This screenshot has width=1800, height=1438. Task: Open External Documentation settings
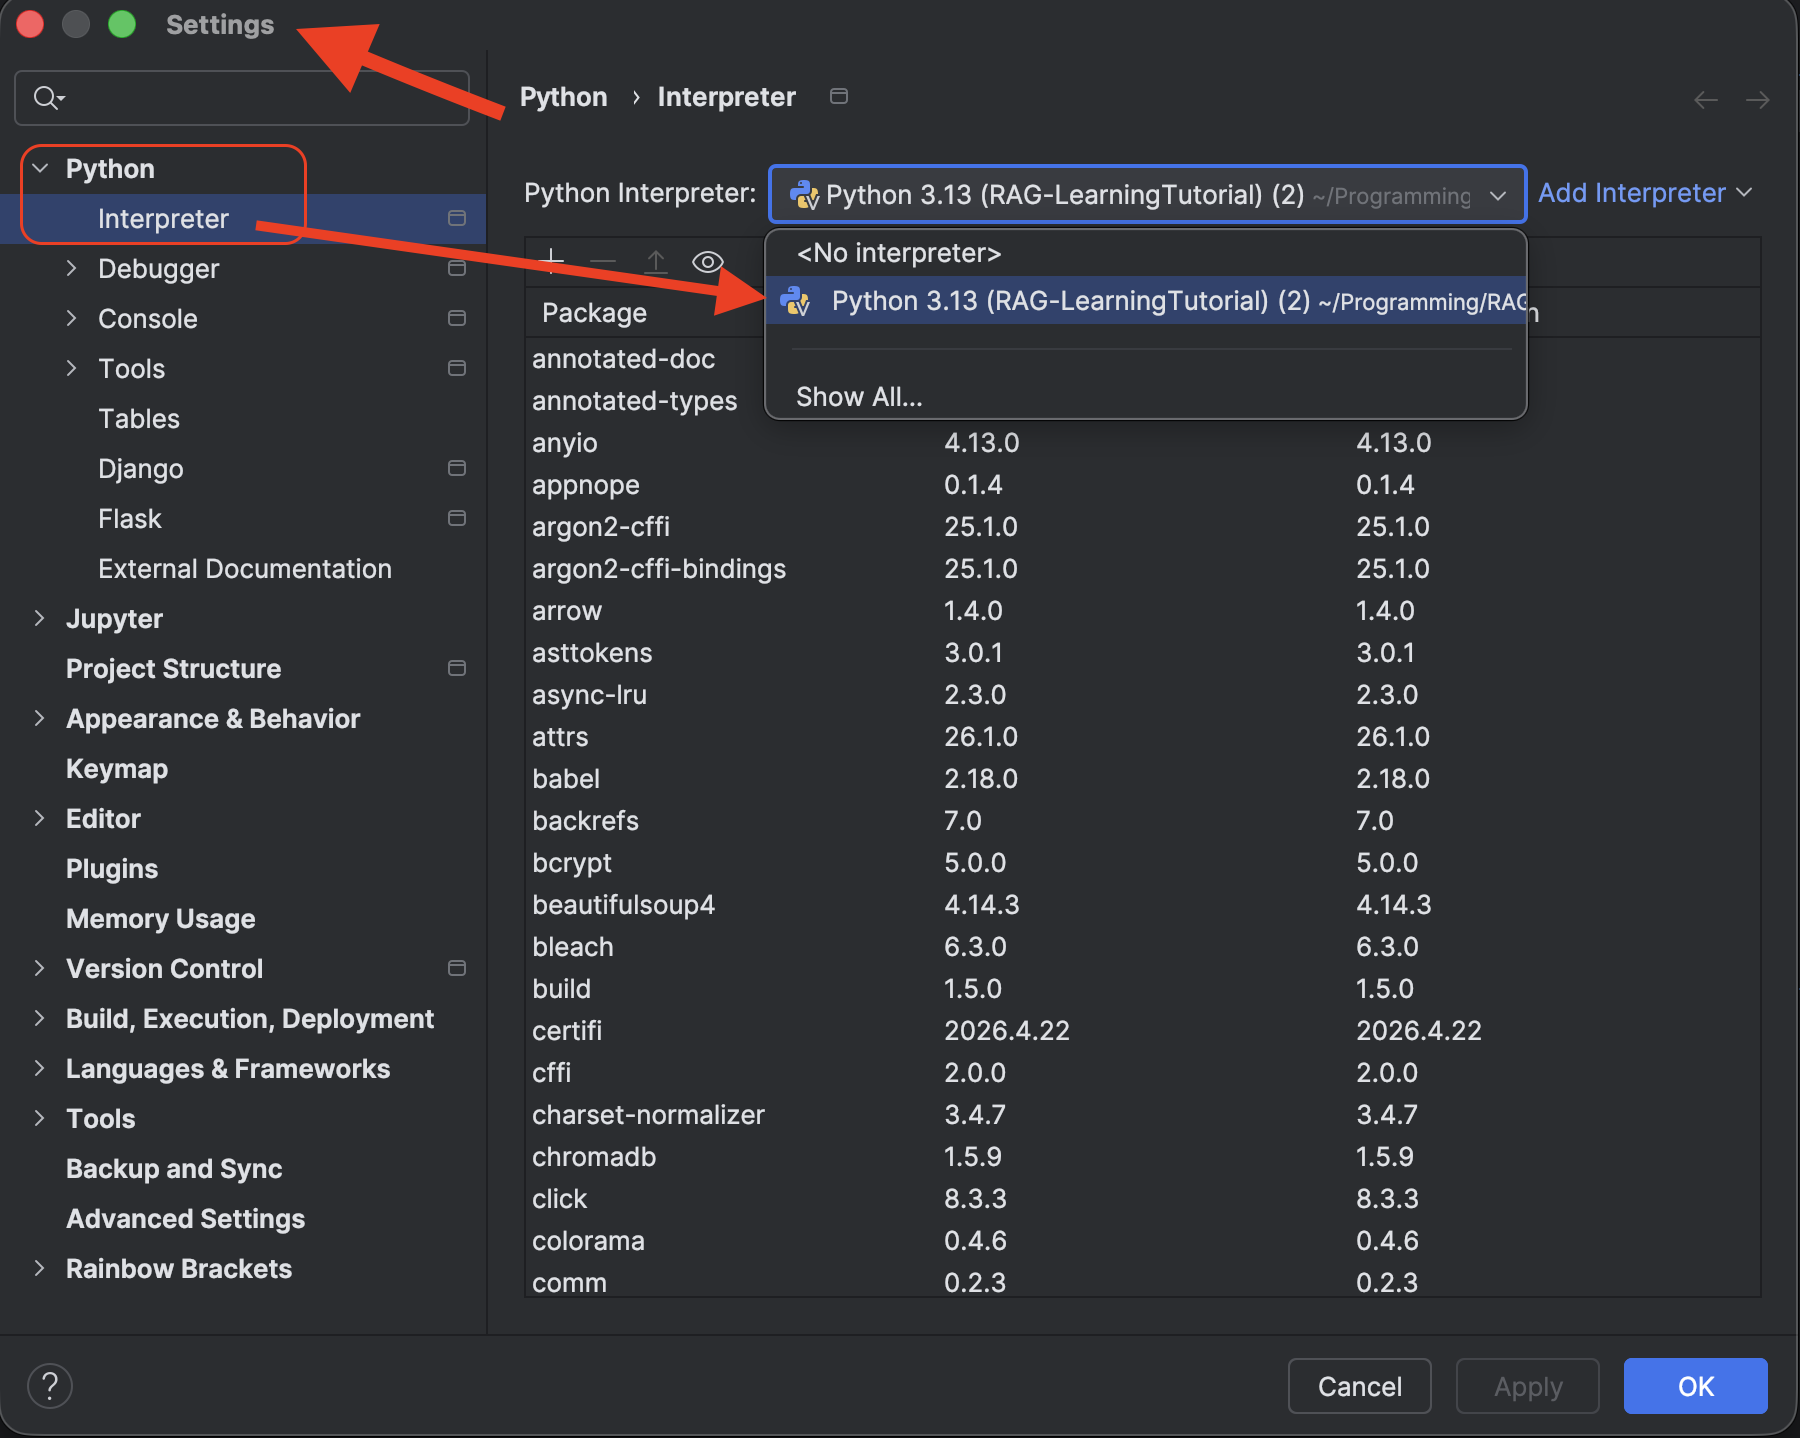point(243,568)
